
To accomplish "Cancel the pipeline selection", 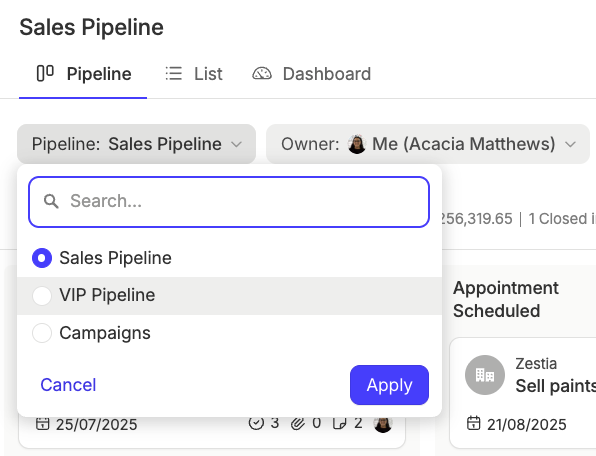I will tap(68, 385).
